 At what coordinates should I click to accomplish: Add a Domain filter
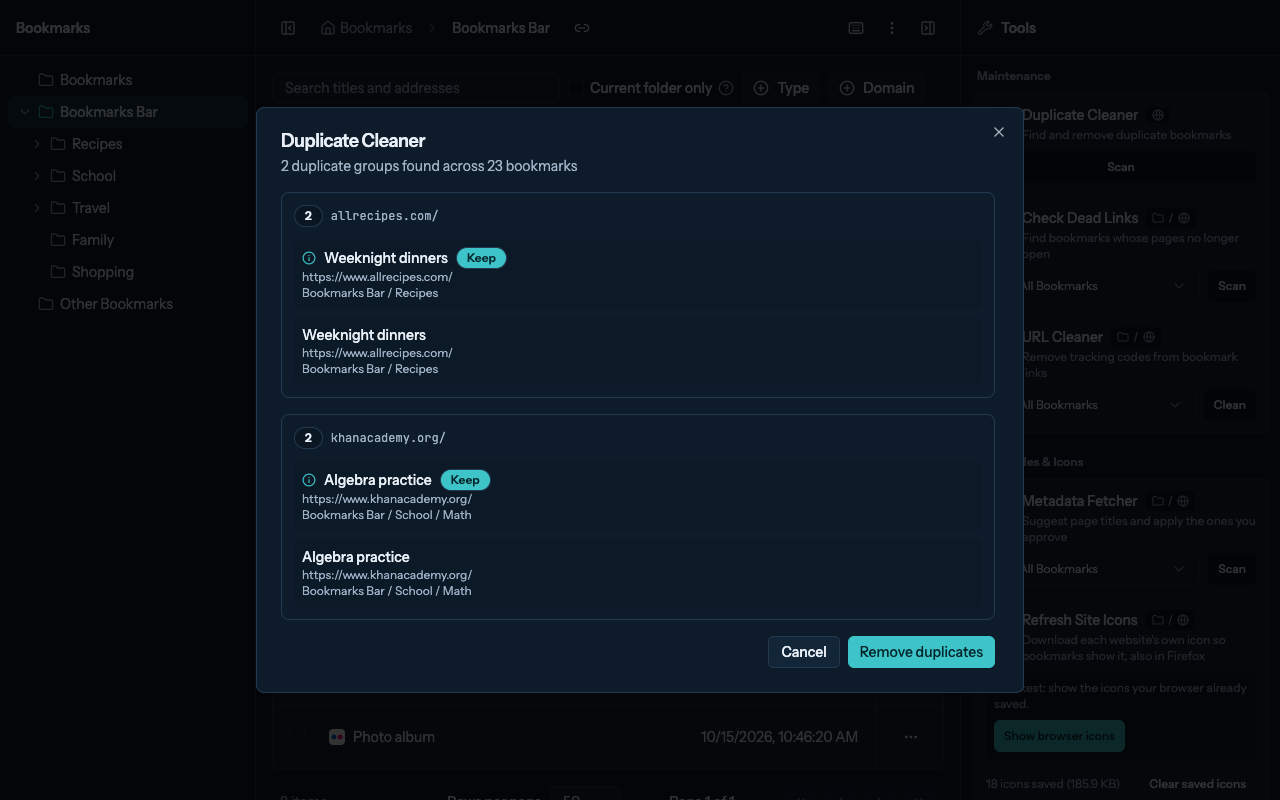(877, 88)
